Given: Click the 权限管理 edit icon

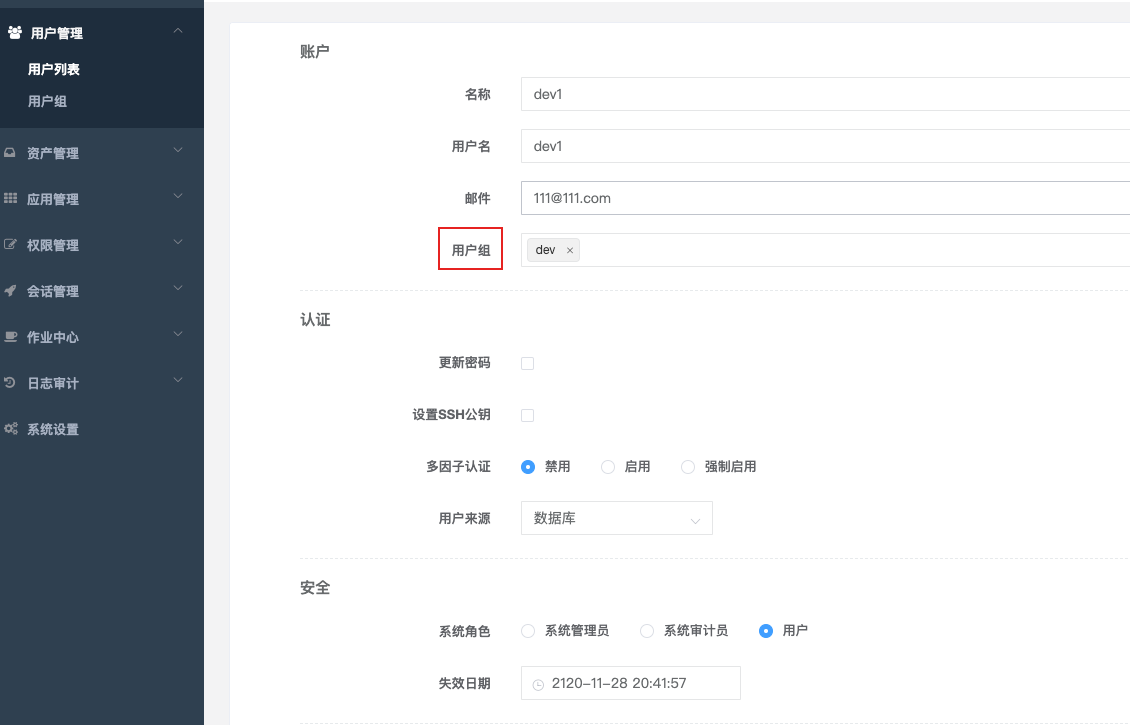Looking at the screenshot, I should (x=10, y=244).
